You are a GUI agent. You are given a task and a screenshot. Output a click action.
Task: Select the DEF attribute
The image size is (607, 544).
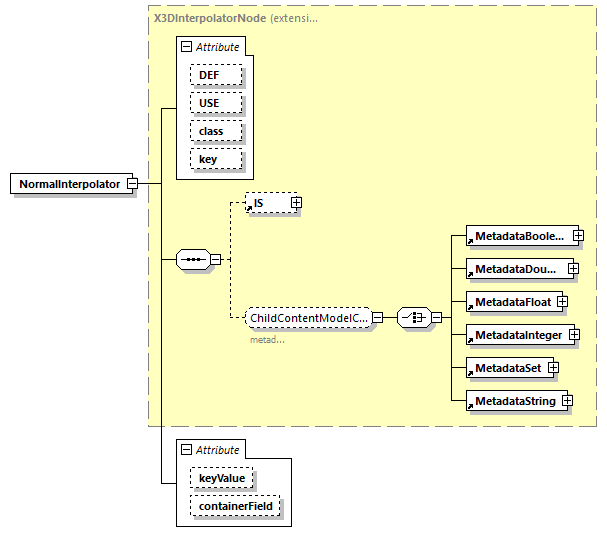pyautogui.click(x=210, y=75)
